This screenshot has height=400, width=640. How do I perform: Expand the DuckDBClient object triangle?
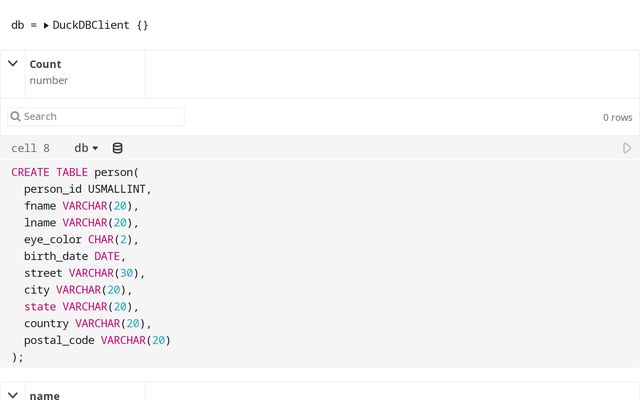point(46,25)
